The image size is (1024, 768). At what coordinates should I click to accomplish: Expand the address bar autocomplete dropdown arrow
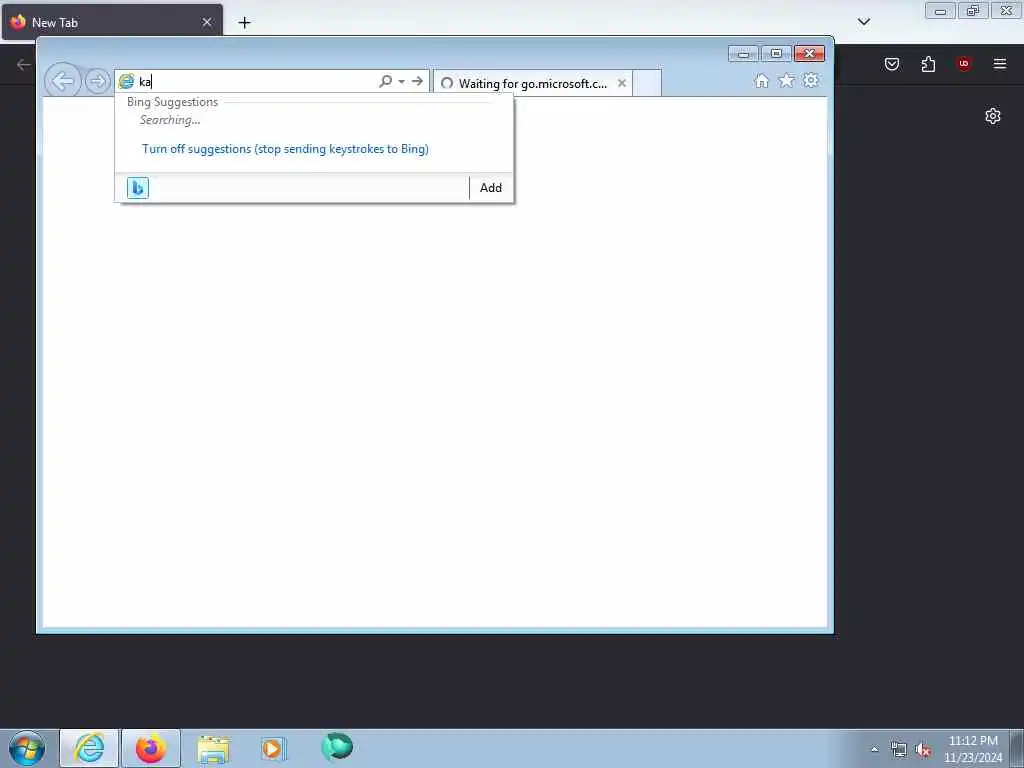(401, 82)
